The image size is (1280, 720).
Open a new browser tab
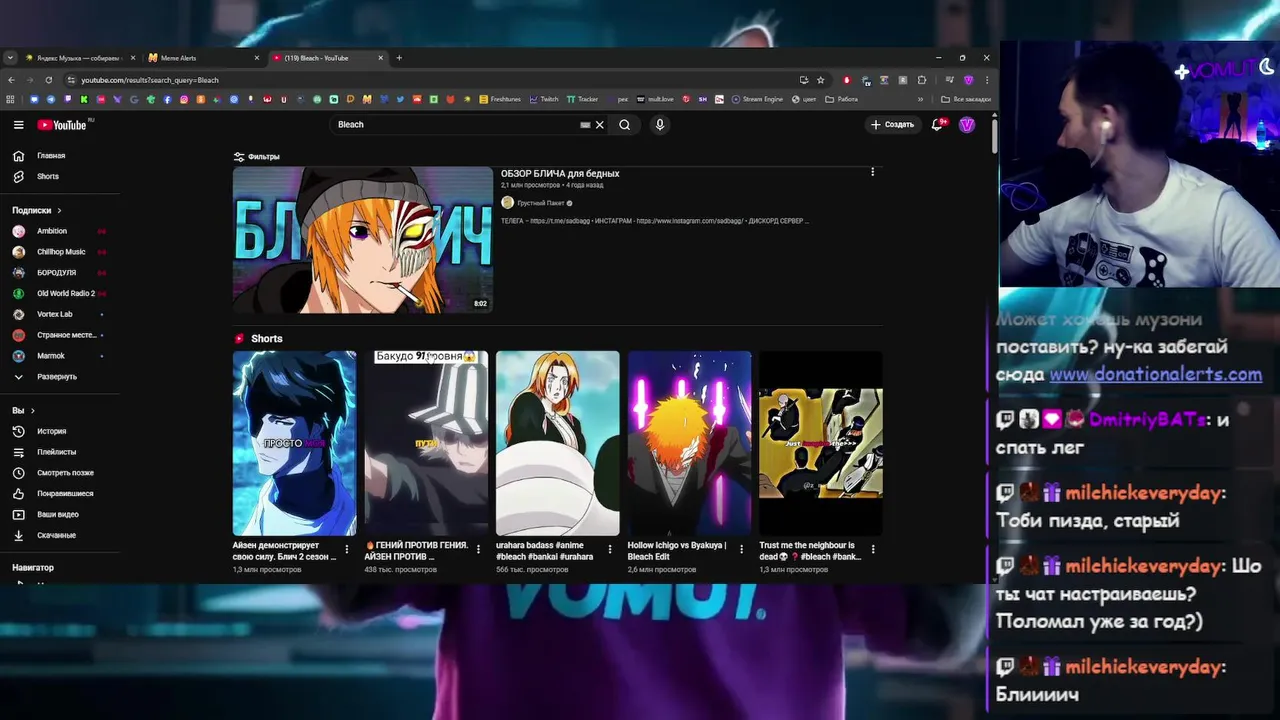coord(399,58)
